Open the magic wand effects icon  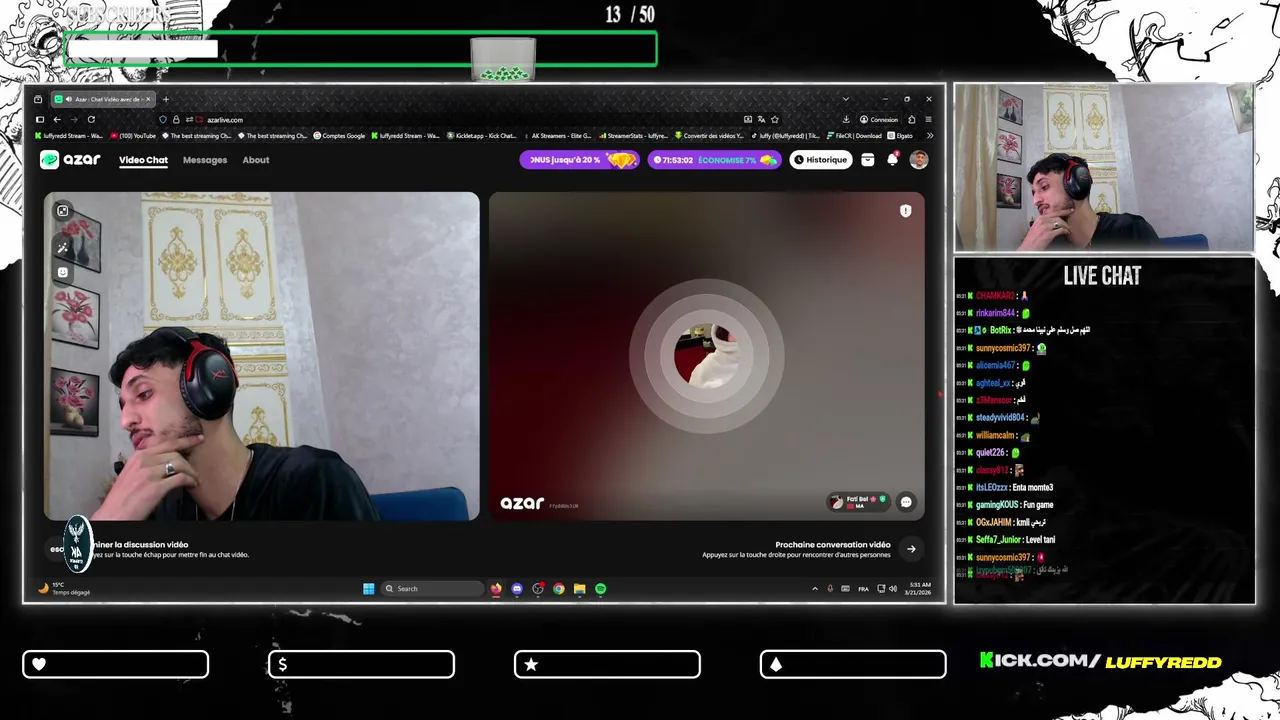63,247
